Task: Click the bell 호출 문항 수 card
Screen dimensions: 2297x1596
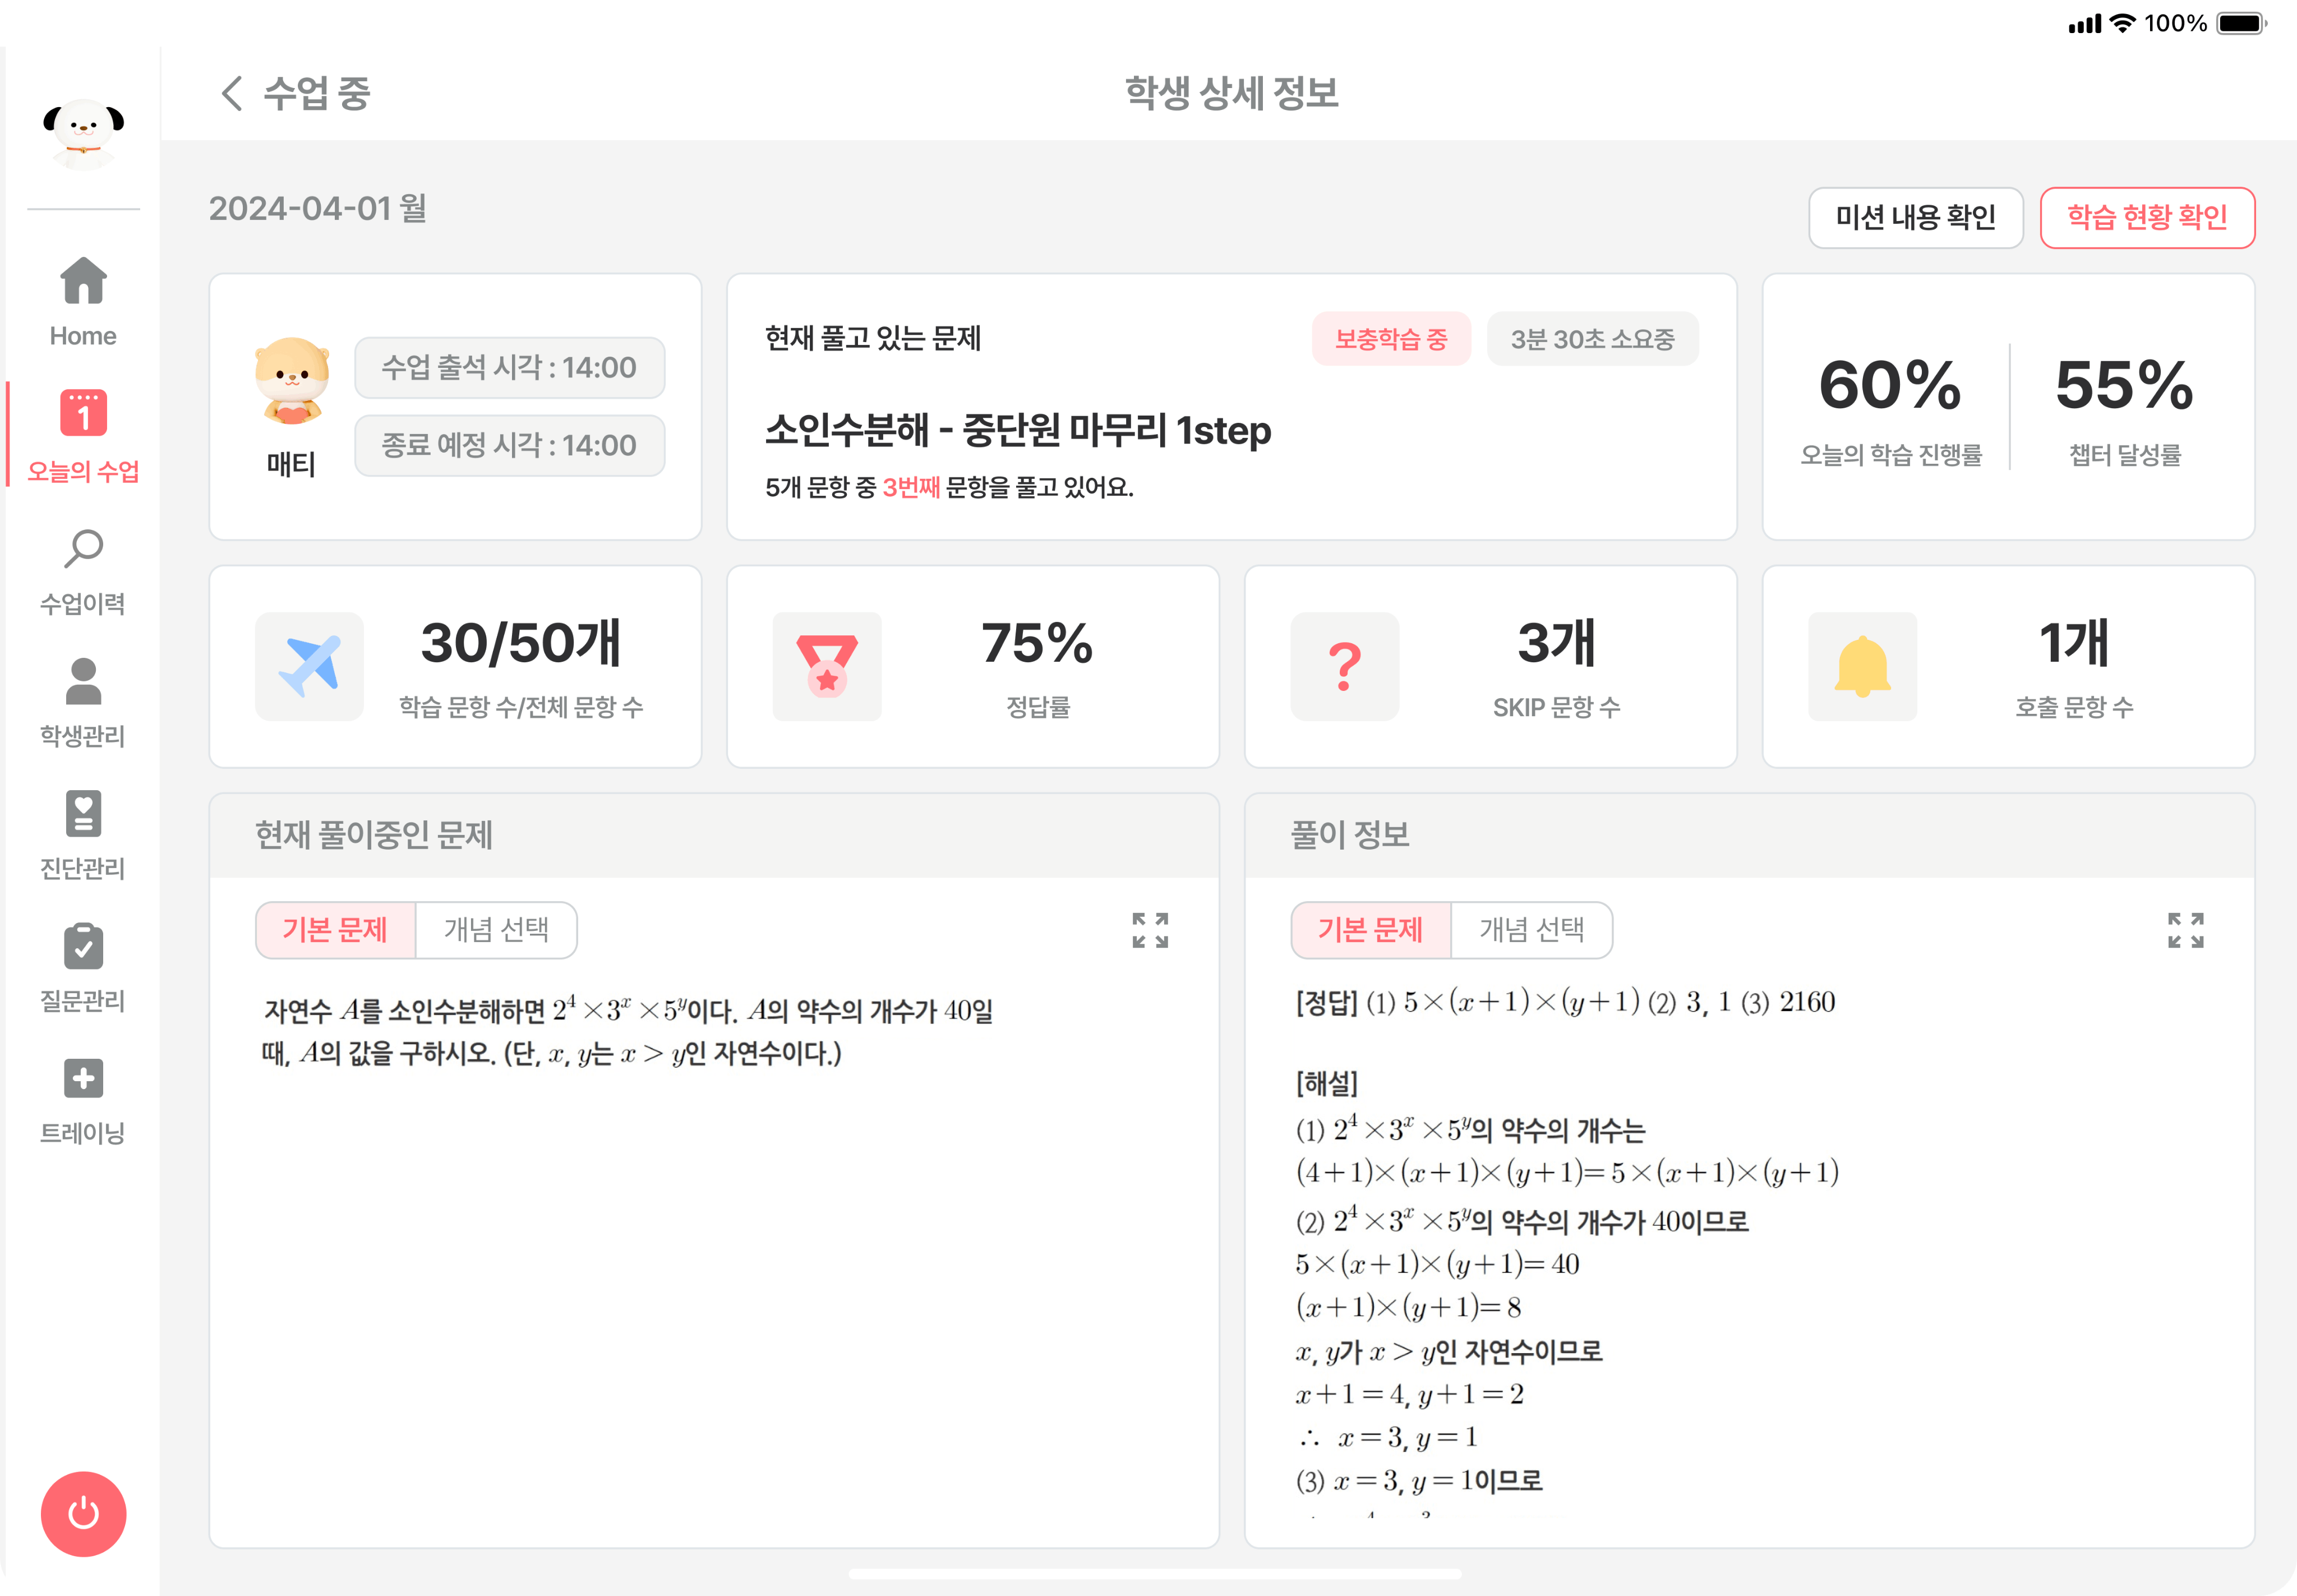Action: tap(2008, 667)
